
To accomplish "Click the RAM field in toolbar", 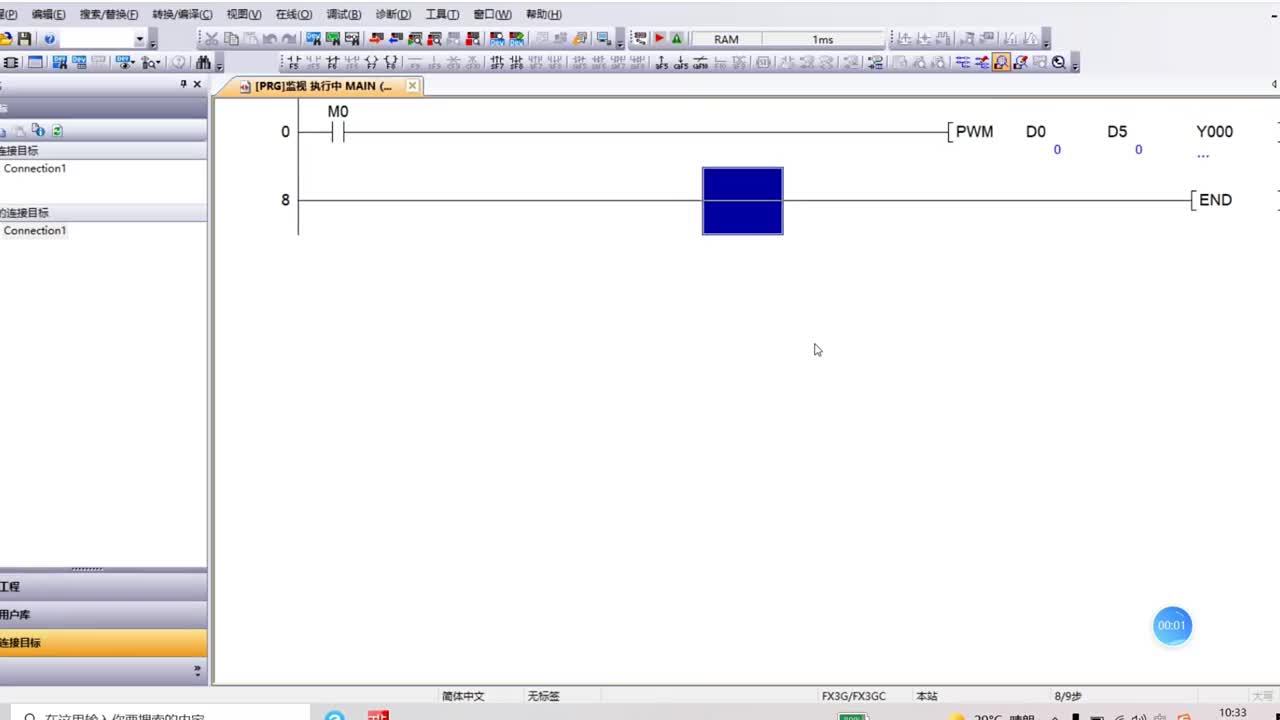I will pos(727,39).
